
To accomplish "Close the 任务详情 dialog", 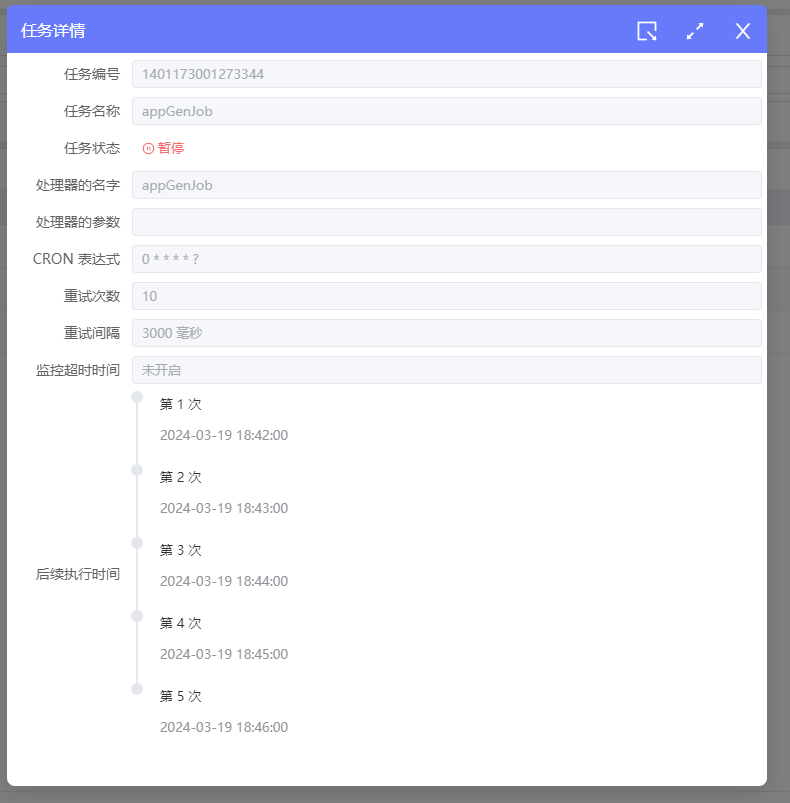I will 743,31.
